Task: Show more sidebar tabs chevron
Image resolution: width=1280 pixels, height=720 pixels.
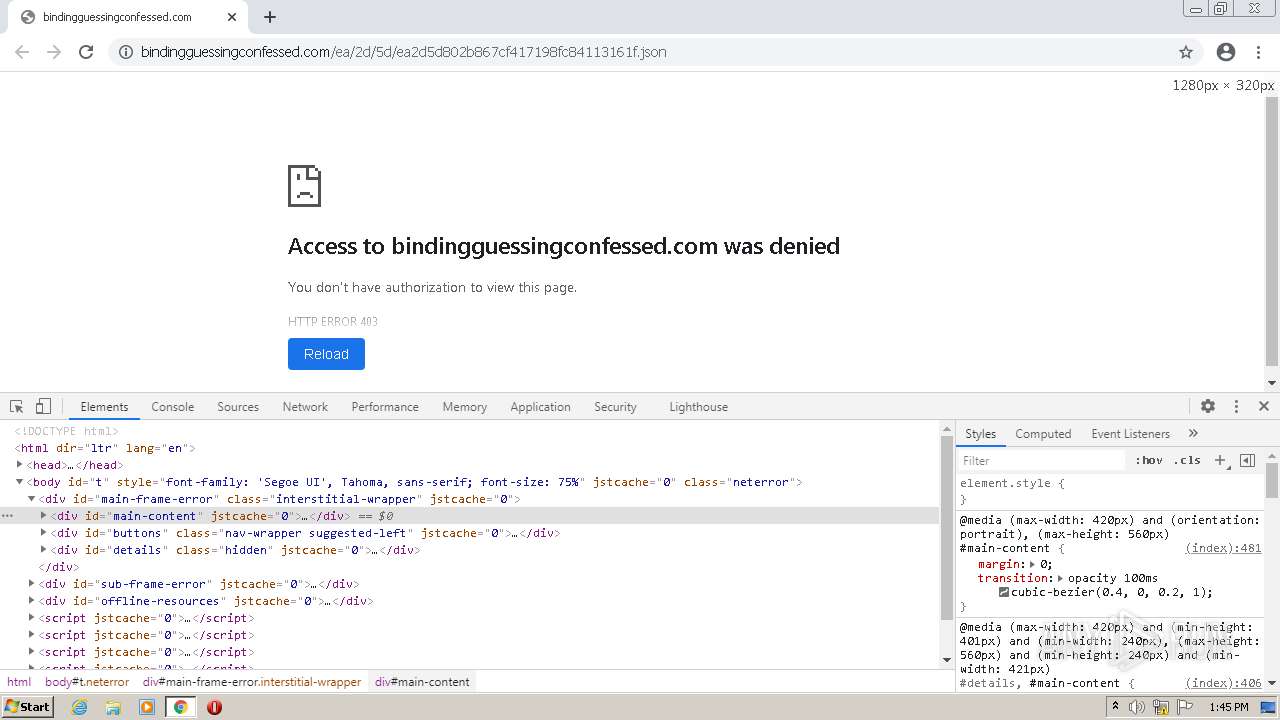Action: click(x=1193, y=433)
